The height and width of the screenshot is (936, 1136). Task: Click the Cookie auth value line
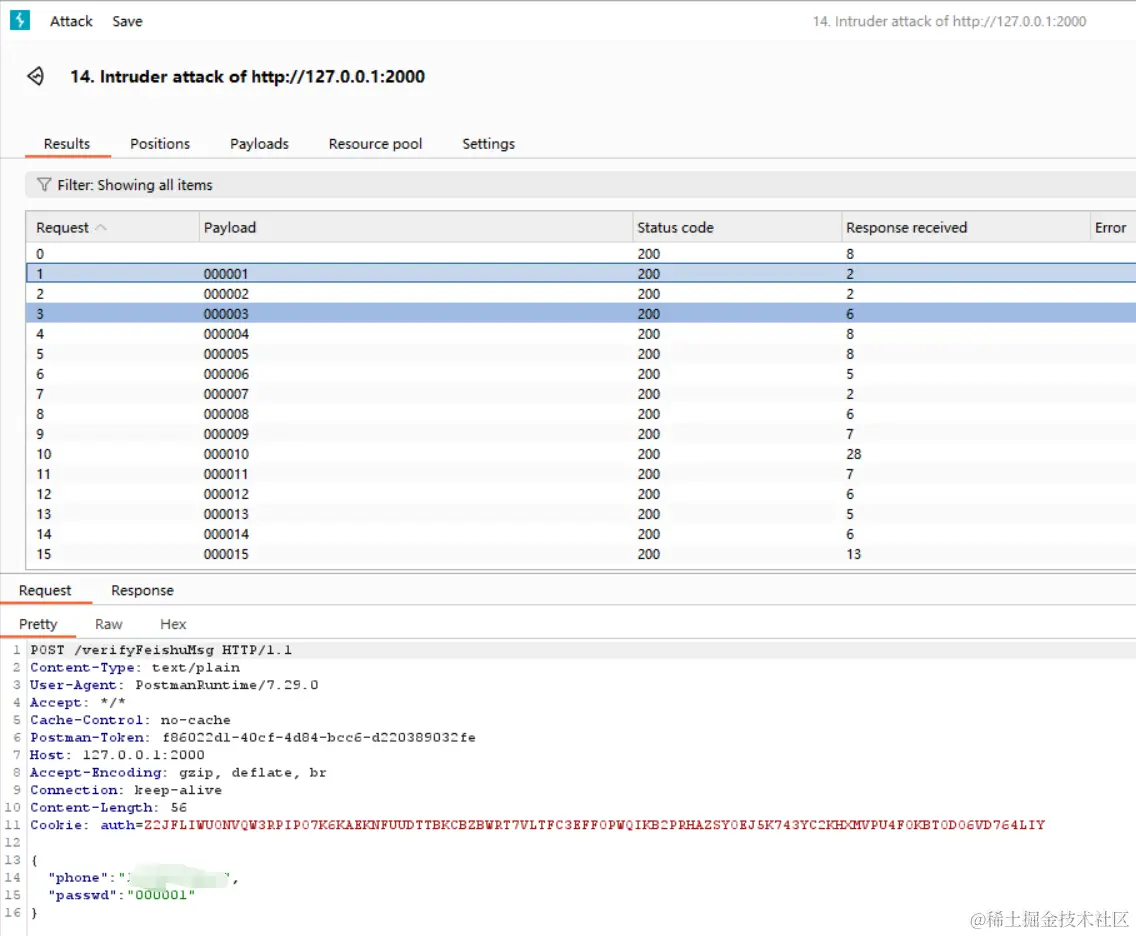coord(538,825)
